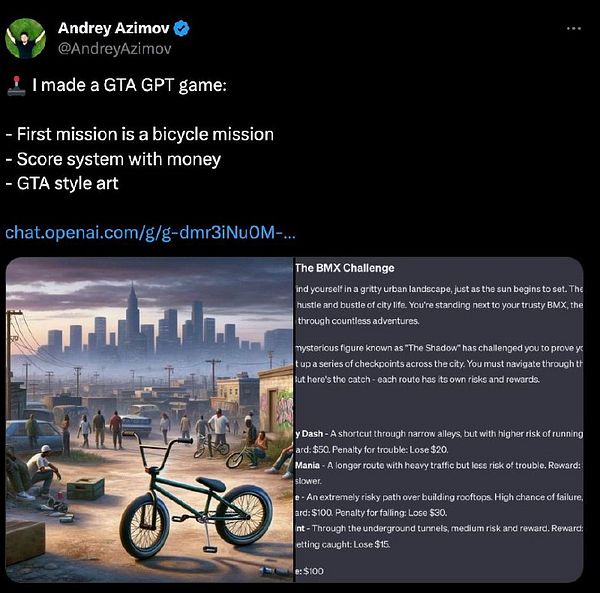Click the 'GTA style art' line

coord(62,184)
